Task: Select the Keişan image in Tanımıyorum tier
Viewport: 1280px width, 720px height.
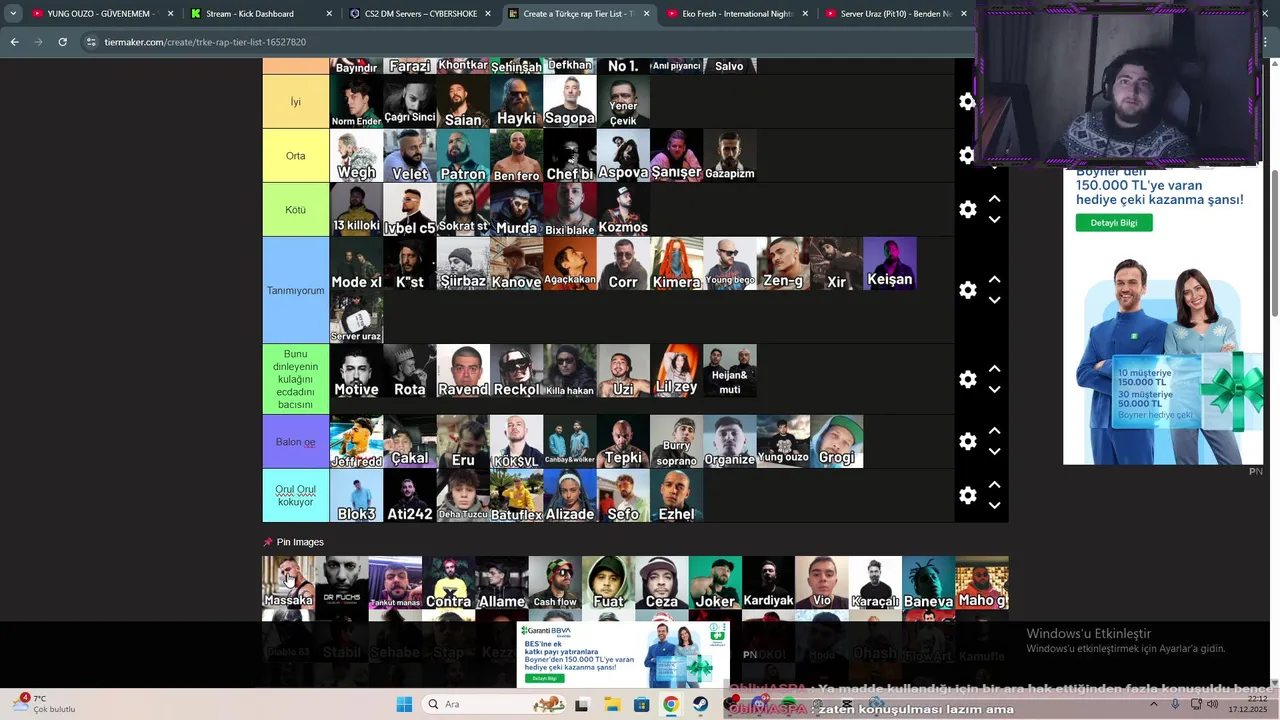Action: pyautogui.click(x=889, y=264)
